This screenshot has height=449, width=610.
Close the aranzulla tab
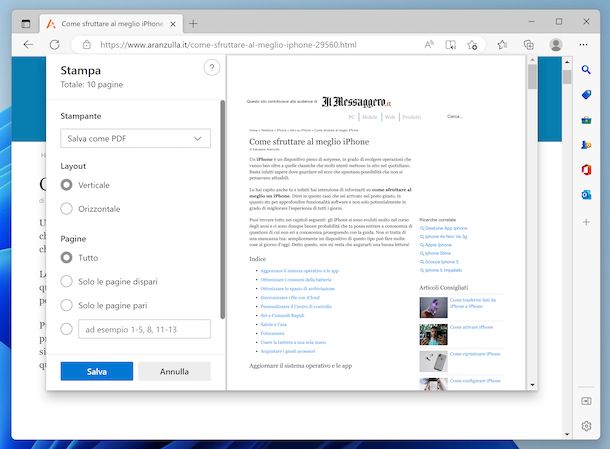click(x=173, y=24)
